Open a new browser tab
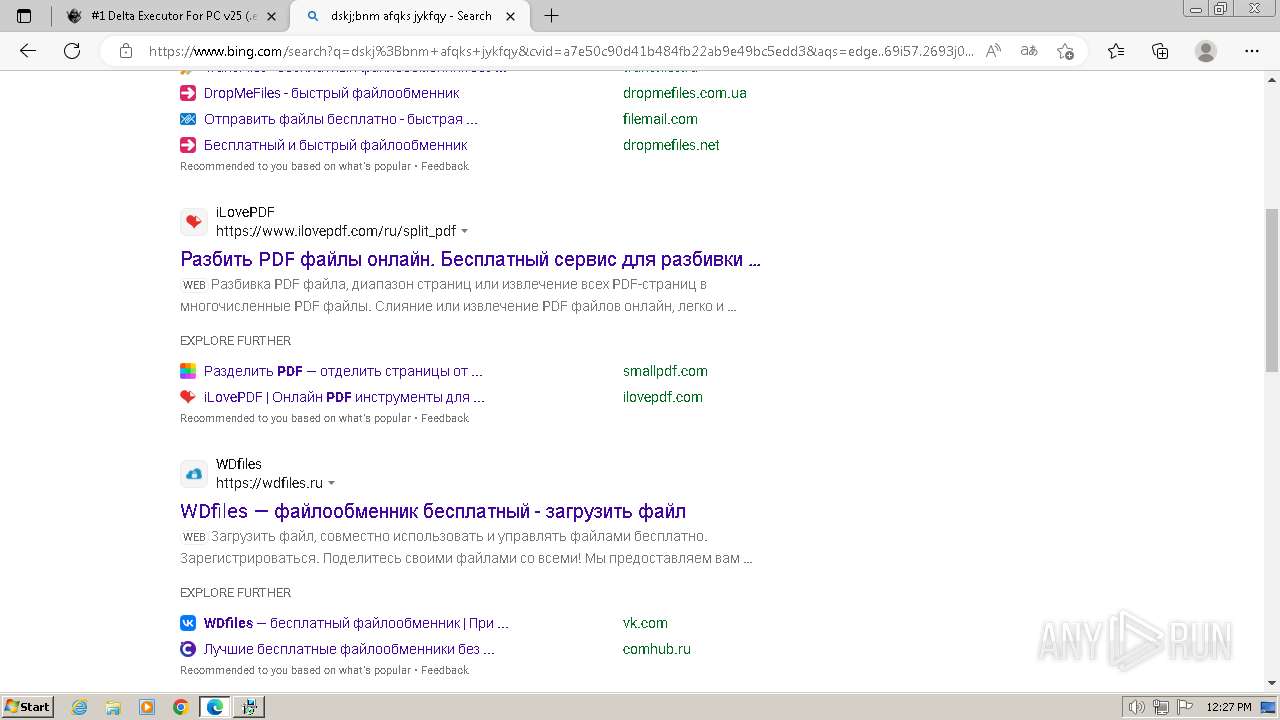This screenshot has height=720, width=1280. (x=551, y=16)
